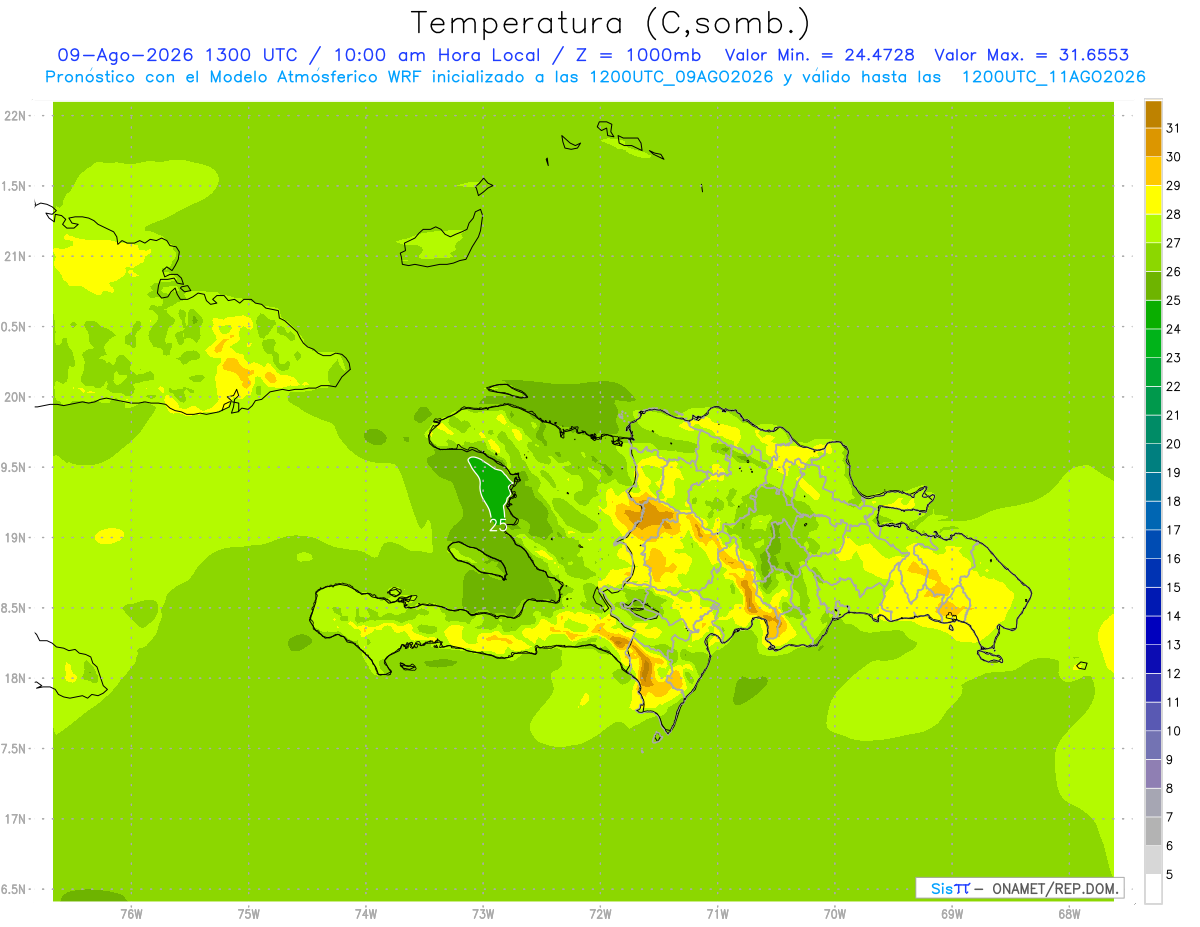1200x927 pixels.
Task: Click the white swatch below colorbar label 5
Action: (x=1154, y=889)
